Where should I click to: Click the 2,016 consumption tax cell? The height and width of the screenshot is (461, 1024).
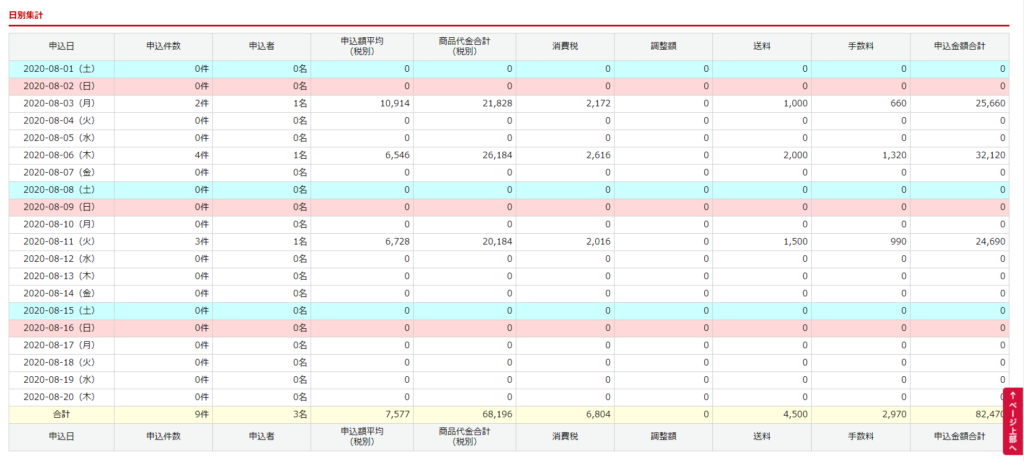[x=565, y=242]
